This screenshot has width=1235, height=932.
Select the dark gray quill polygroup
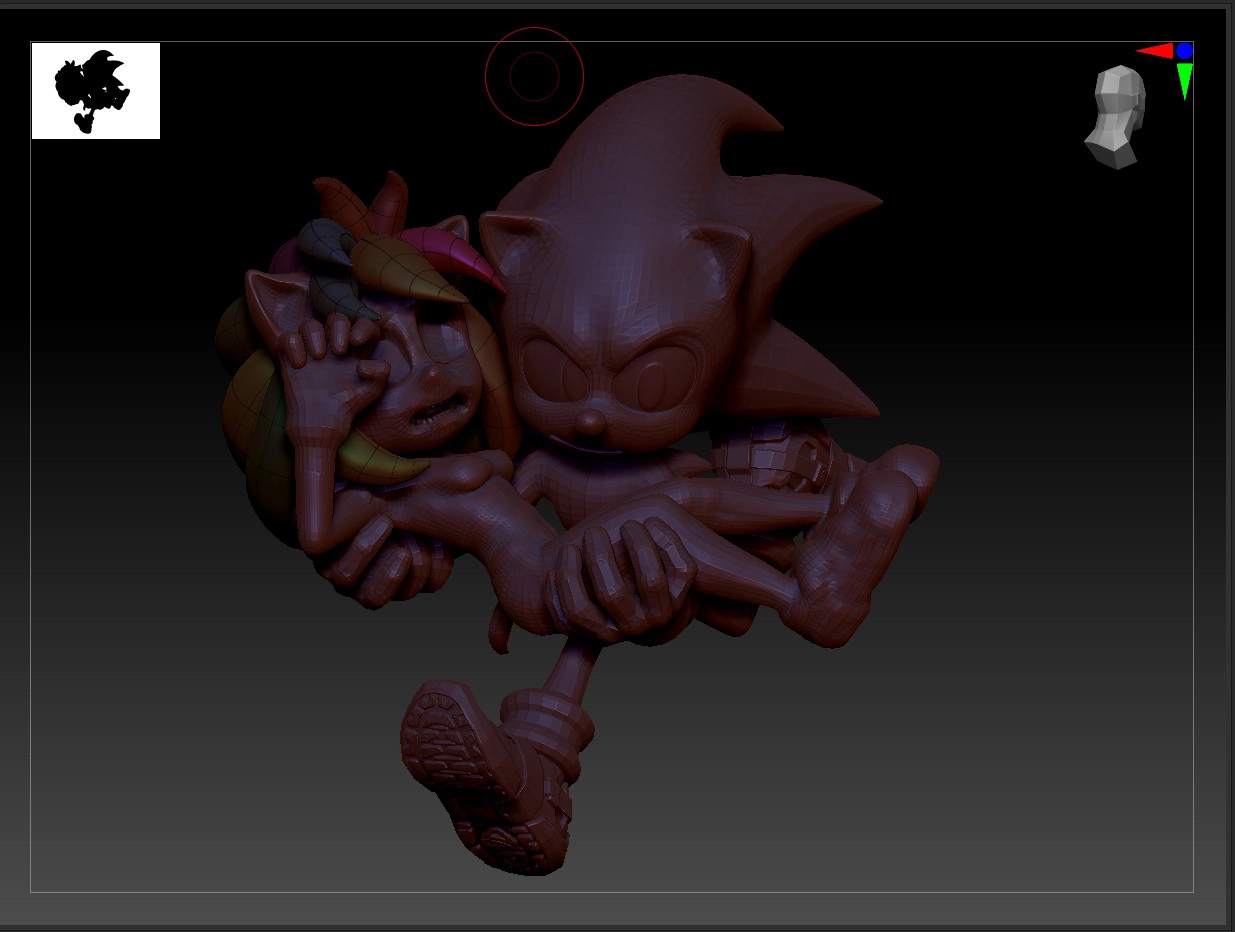pos(326,240)
